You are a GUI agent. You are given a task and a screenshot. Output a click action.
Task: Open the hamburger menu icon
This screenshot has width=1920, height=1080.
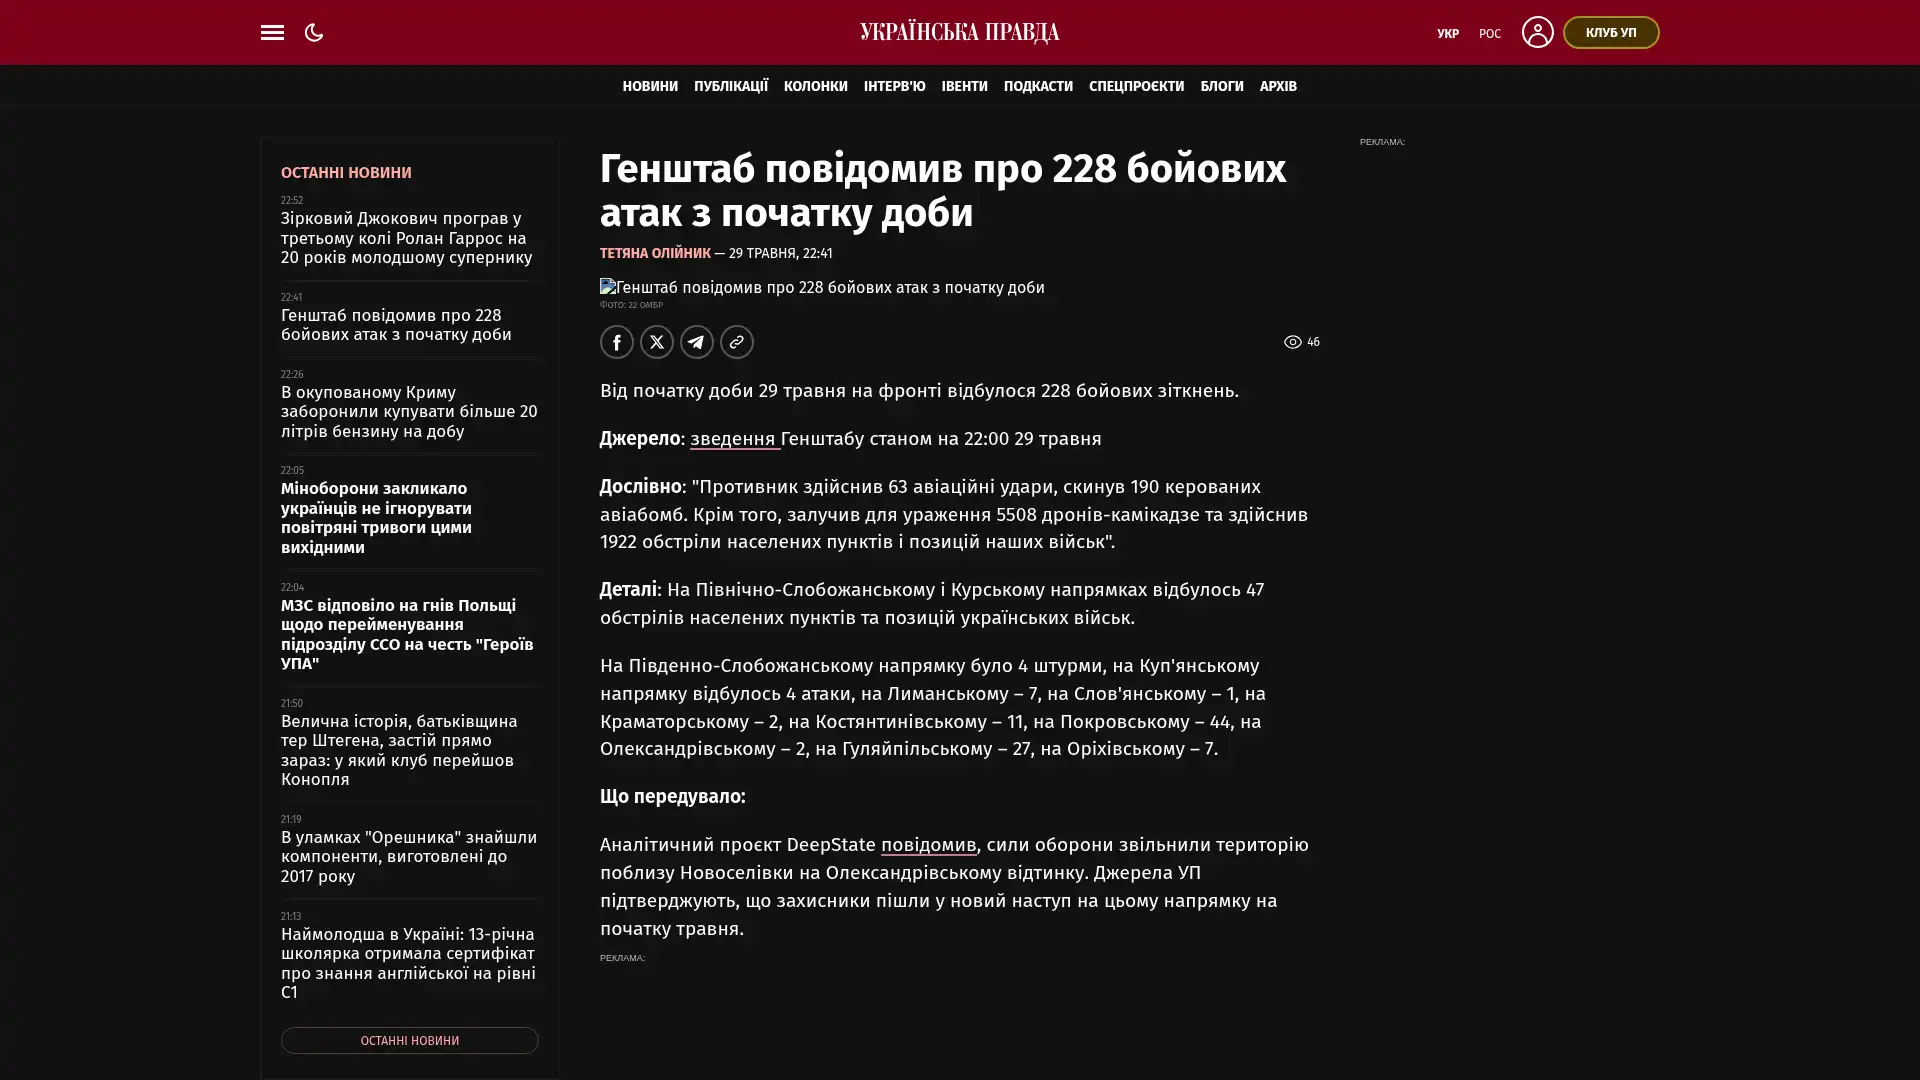point(272,32)
